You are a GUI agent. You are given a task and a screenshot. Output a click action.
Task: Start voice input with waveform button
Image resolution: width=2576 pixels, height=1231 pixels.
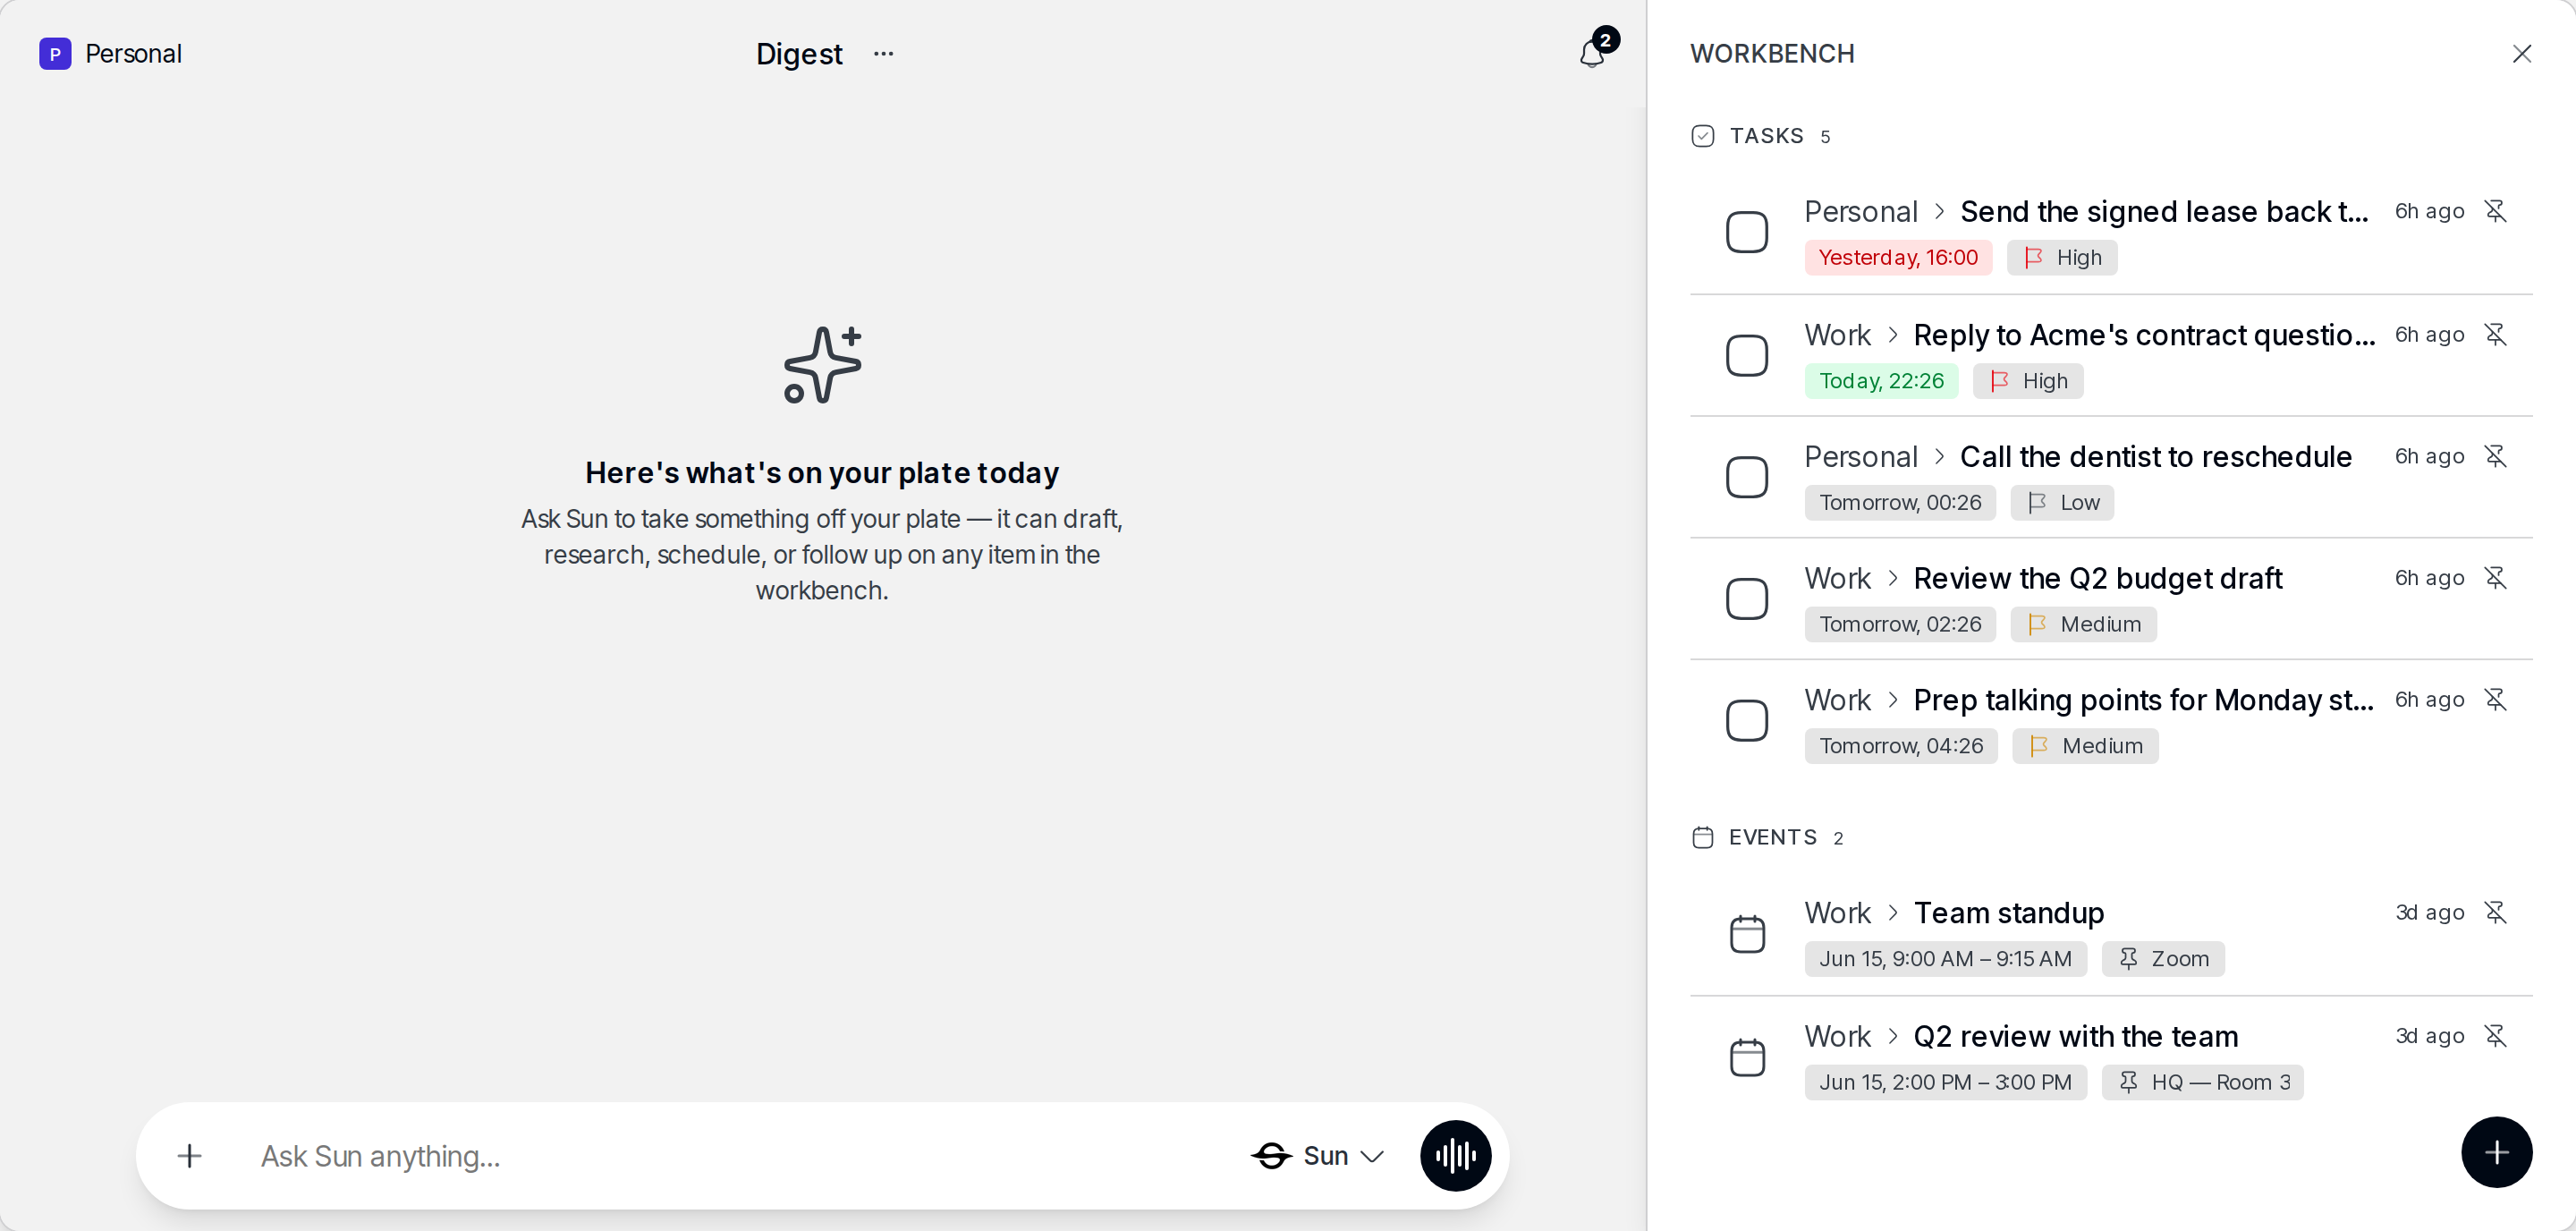1455,1156
